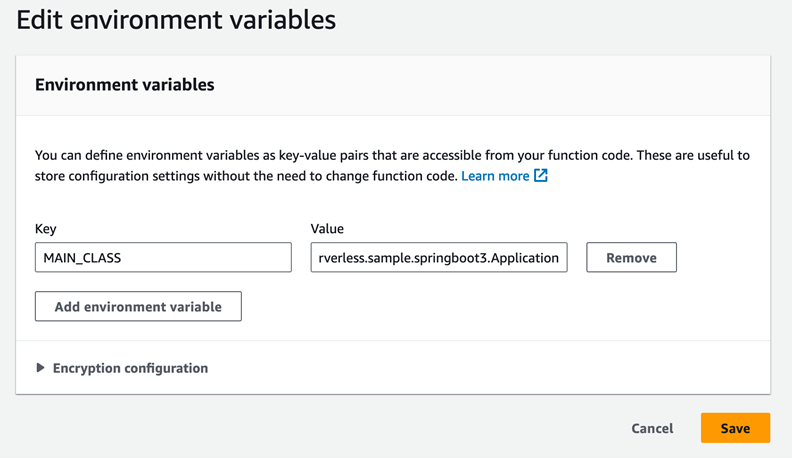Click the blank area right of Remove button
792x458 pixels.
coord(725,257)
